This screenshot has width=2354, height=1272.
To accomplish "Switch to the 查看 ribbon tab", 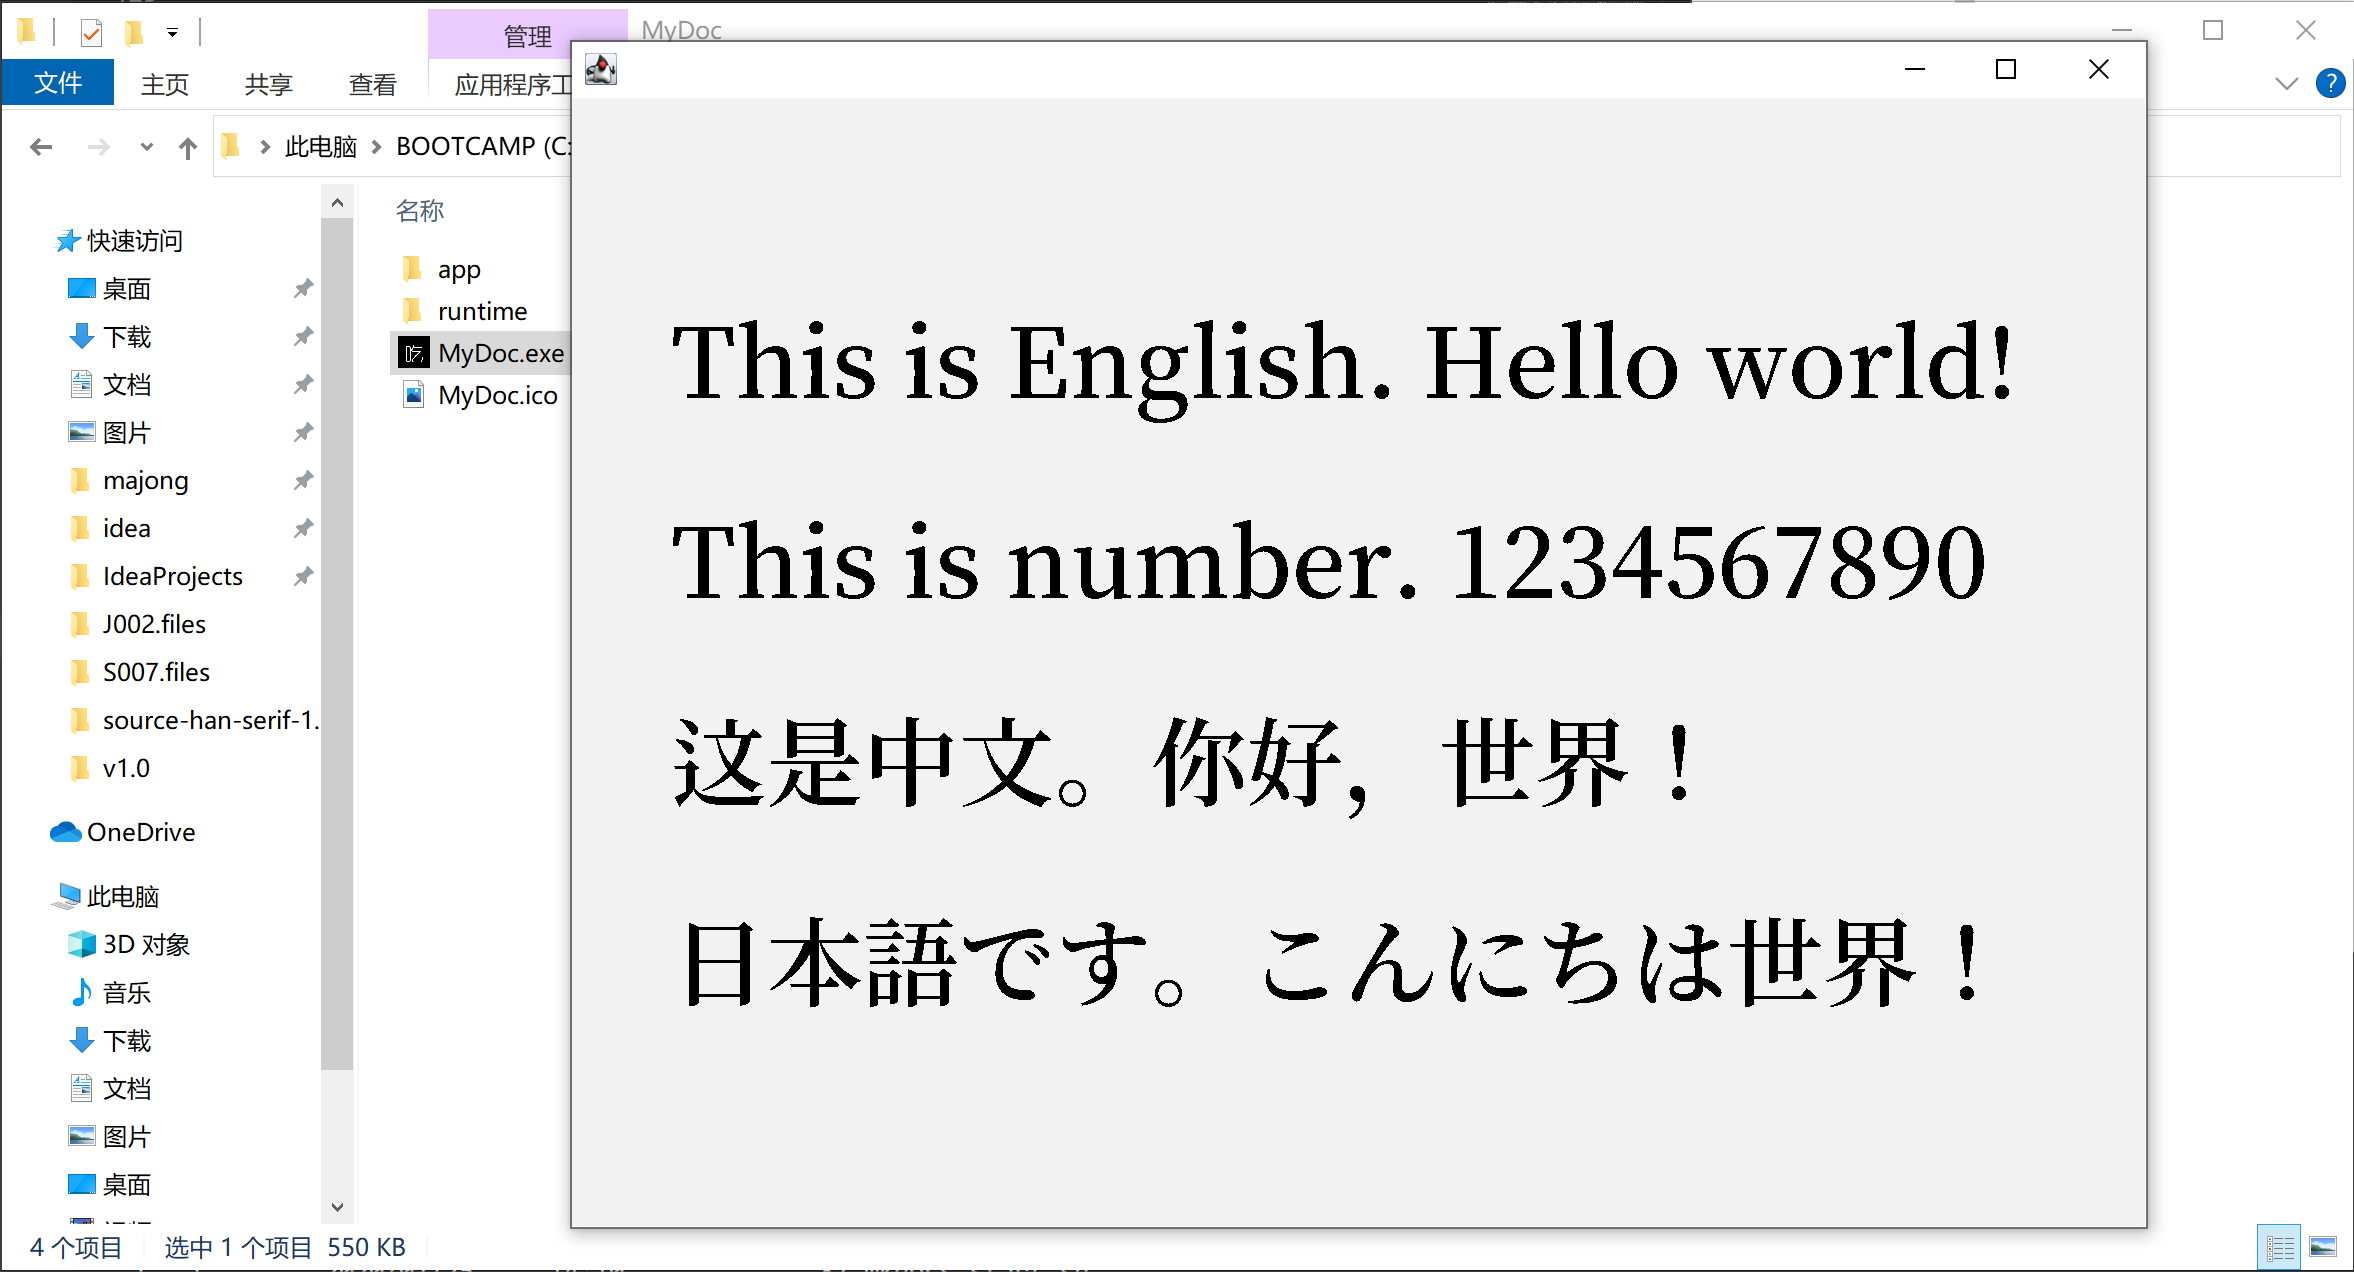I will (372, 85).
